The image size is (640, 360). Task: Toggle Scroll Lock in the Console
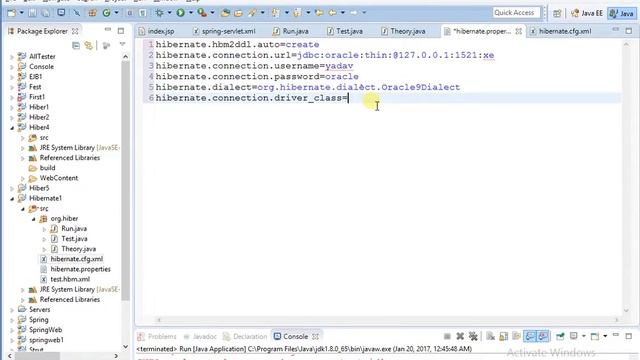coord(504,336)
